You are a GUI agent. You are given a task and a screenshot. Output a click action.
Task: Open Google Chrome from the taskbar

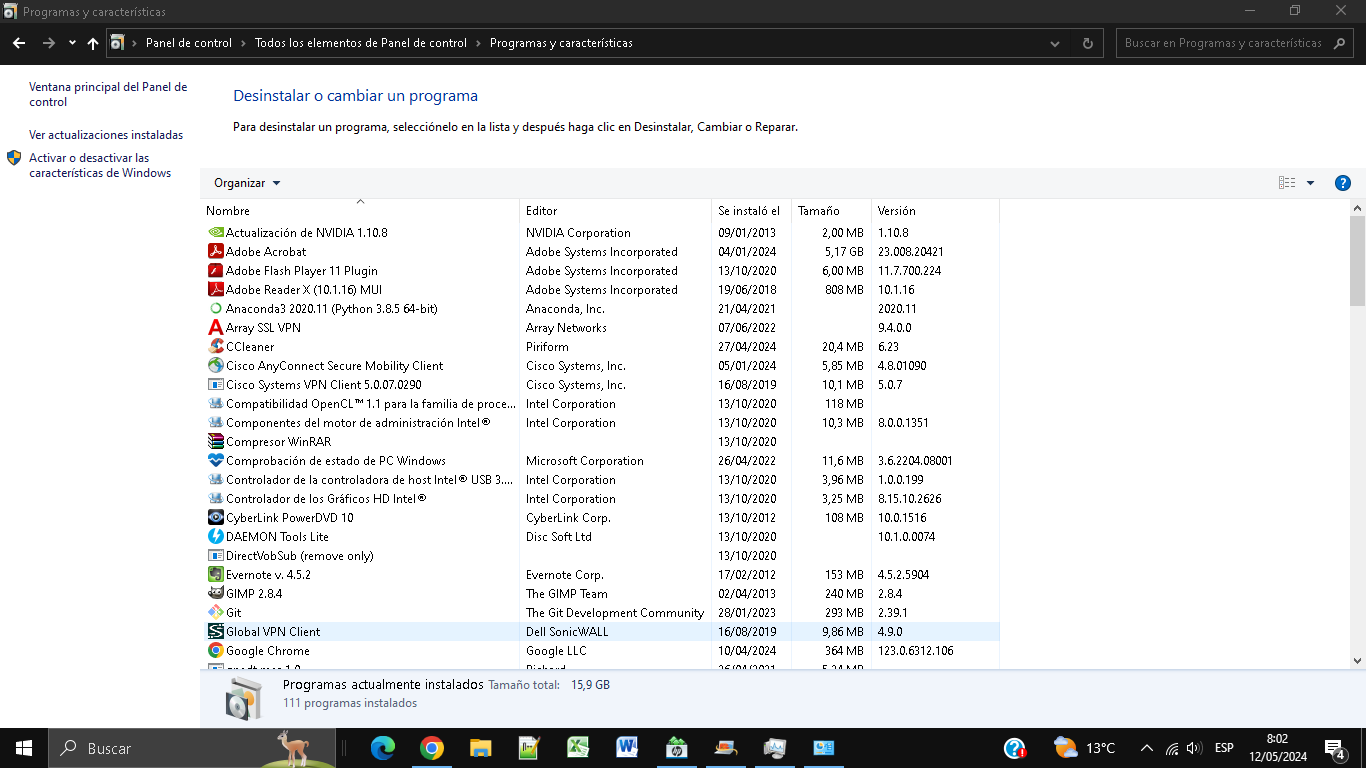[x=432, y=748]
